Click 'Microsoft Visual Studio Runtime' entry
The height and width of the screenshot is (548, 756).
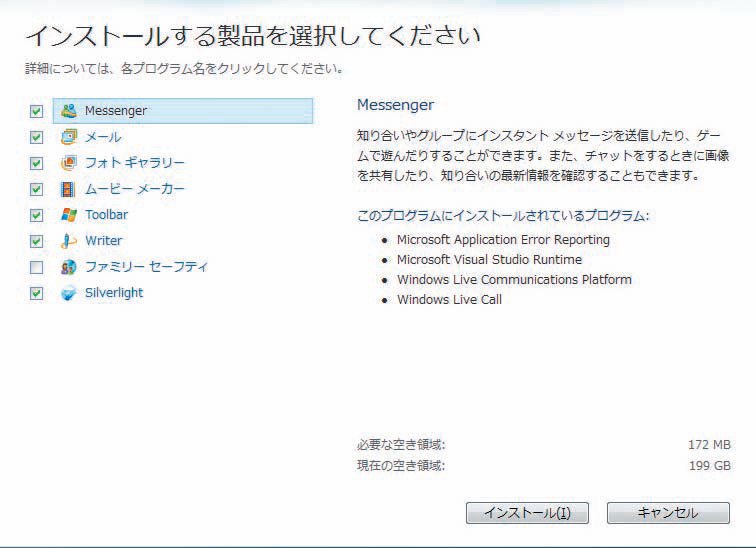click(x=489, y=259)
